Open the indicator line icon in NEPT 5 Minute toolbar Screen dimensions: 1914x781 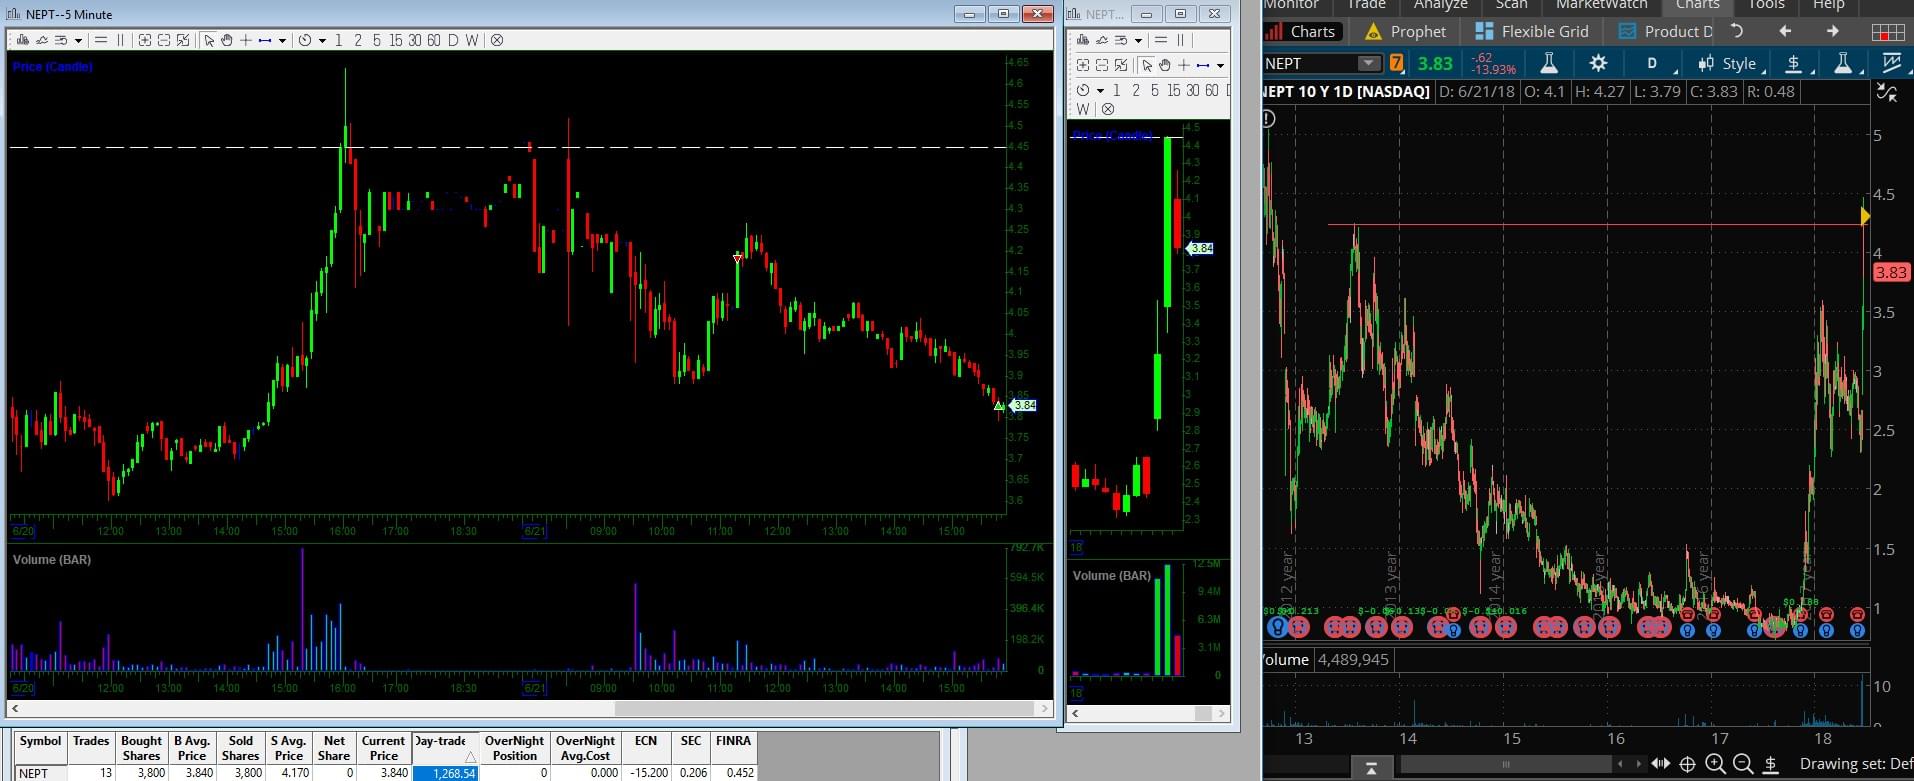coord(42,40)
